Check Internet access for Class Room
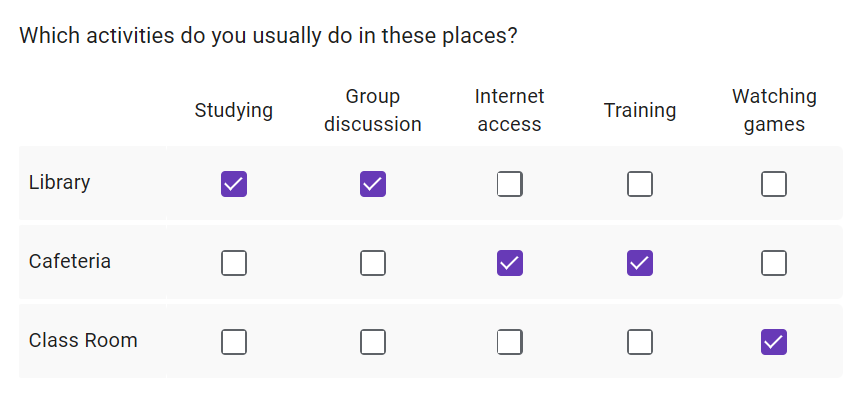 point(510,342)
